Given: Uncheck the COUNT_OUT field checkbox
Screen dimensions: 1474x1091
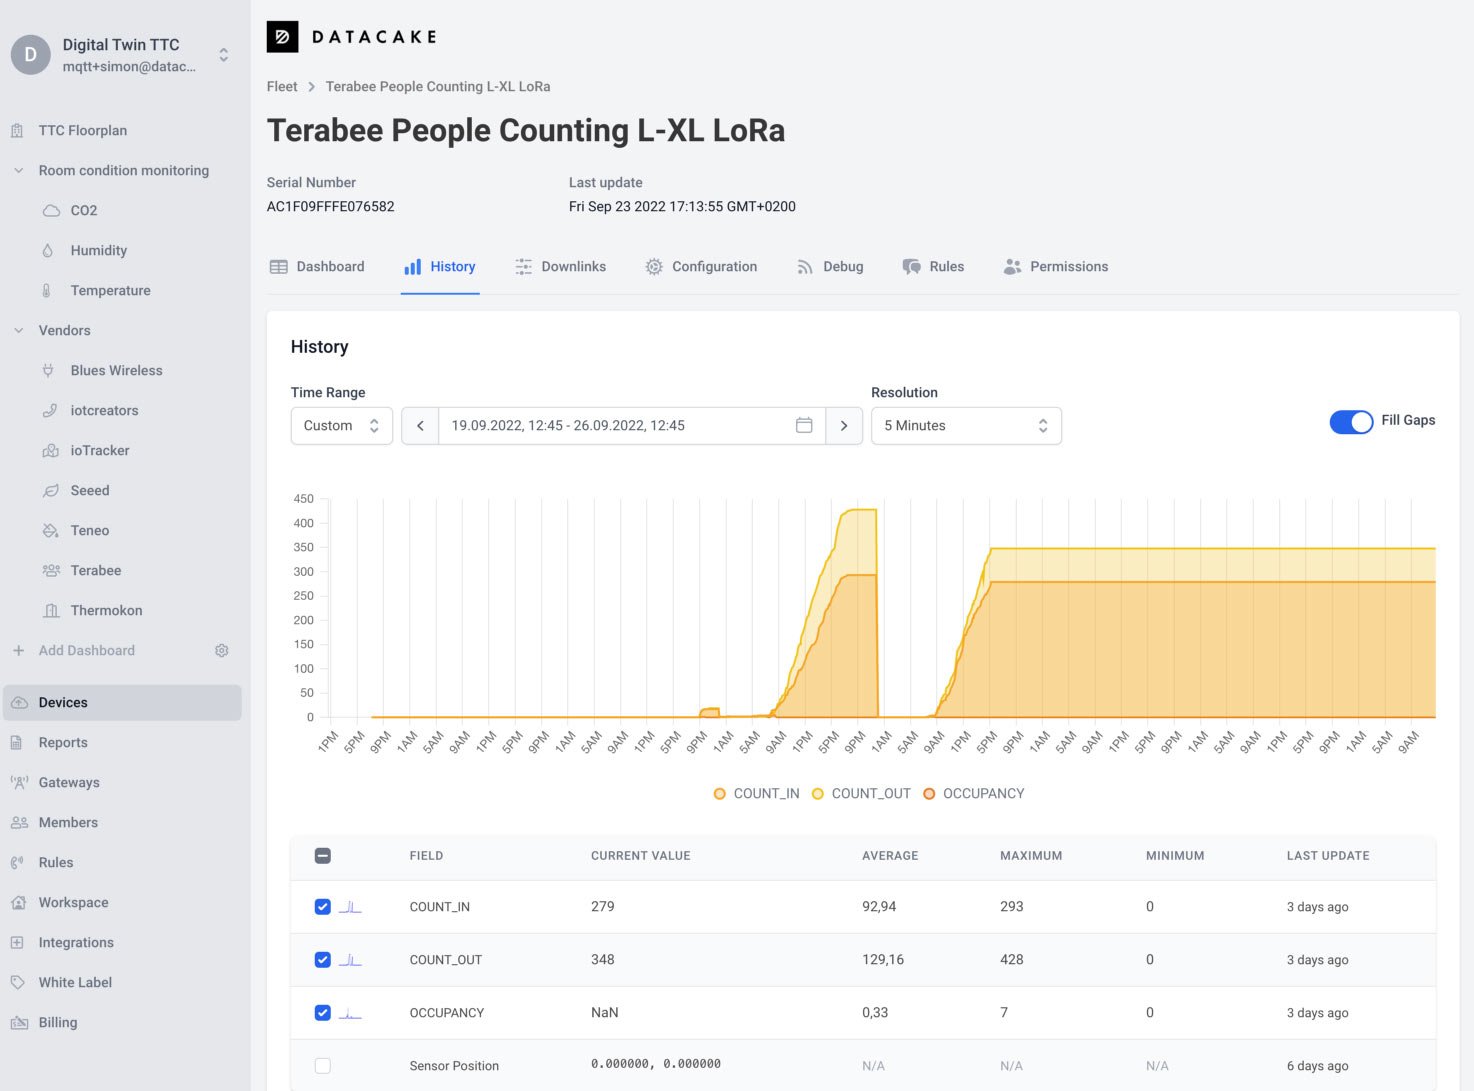Looking at the screenshot, I should coord(322,960).
